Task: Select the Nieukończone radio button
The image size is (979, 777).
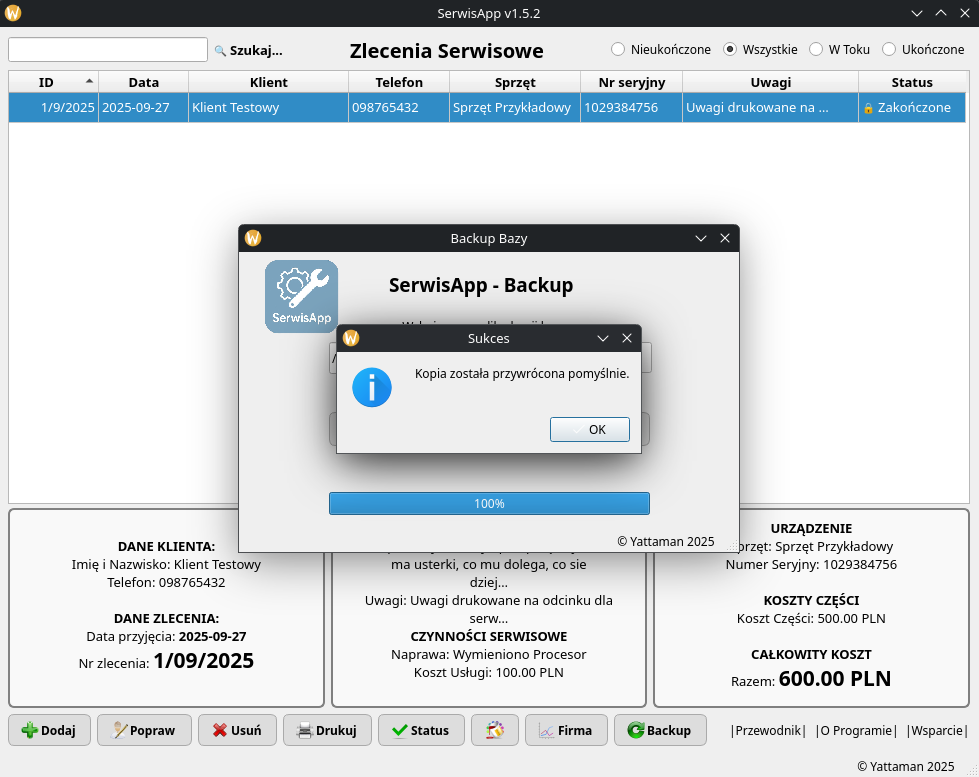Action: click(x=618, y=49)
